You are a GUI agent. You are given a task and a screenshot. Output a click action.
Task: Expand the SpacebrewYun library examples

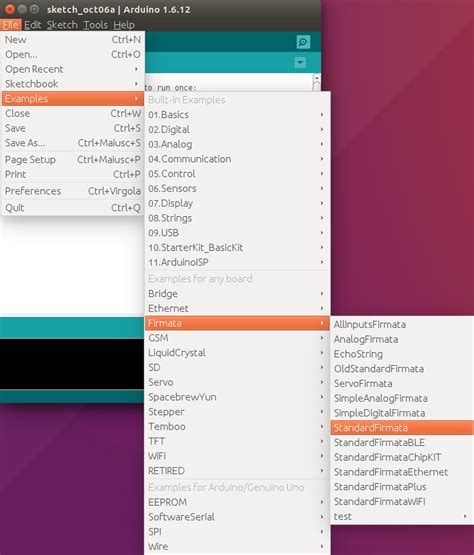coord(237,397)
